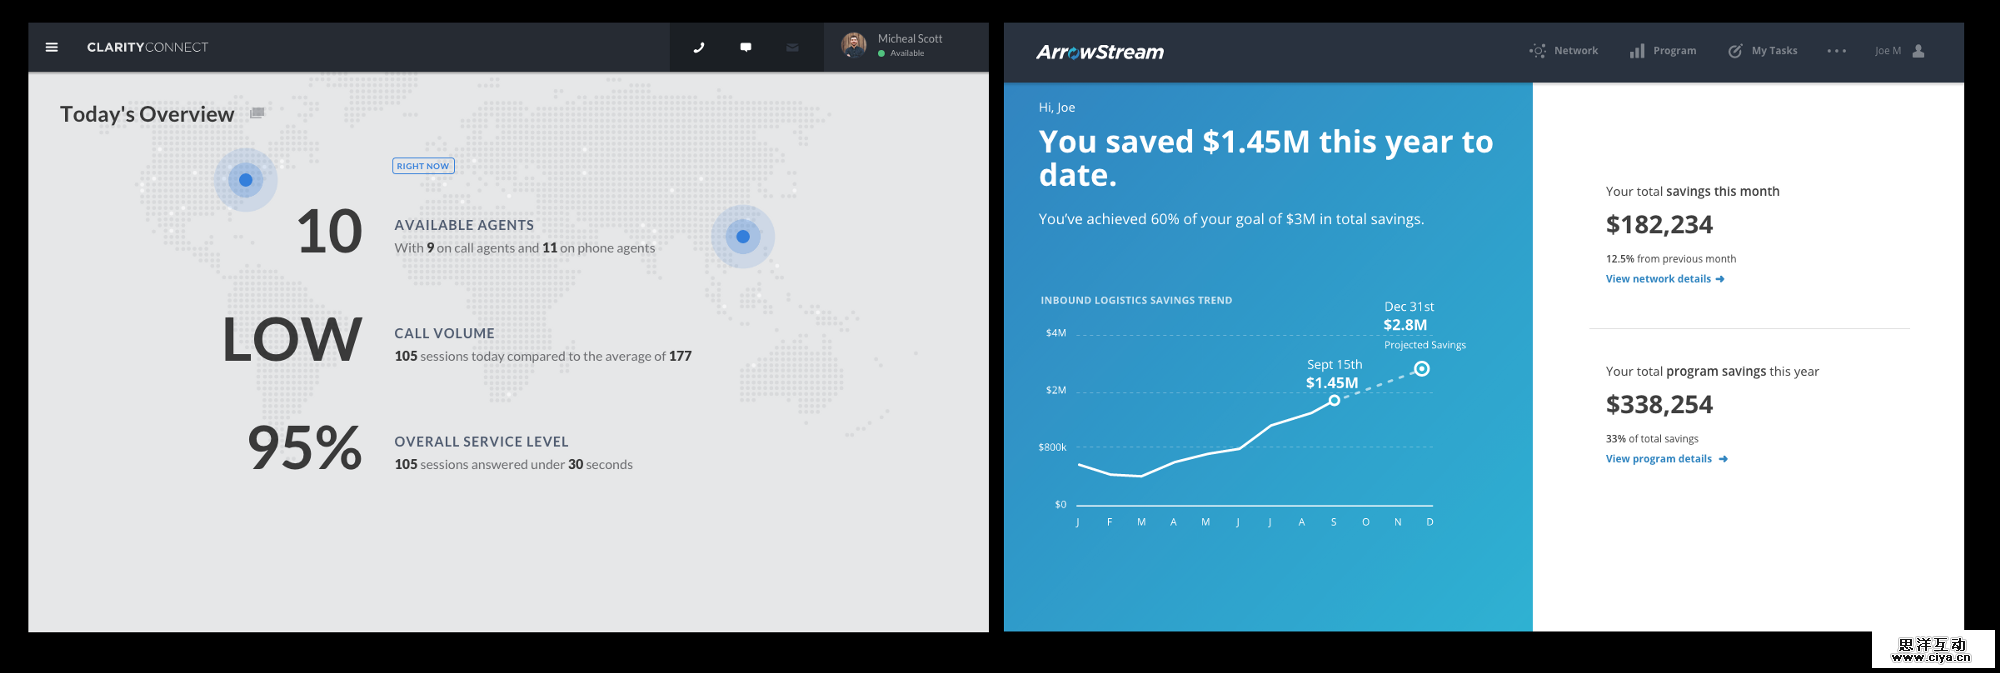Click the pulsing map marker over Asia

click(743, 237)
